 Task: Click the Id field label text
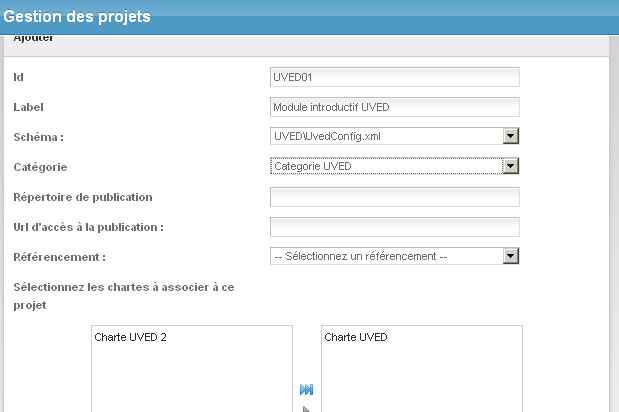(18, 78)
